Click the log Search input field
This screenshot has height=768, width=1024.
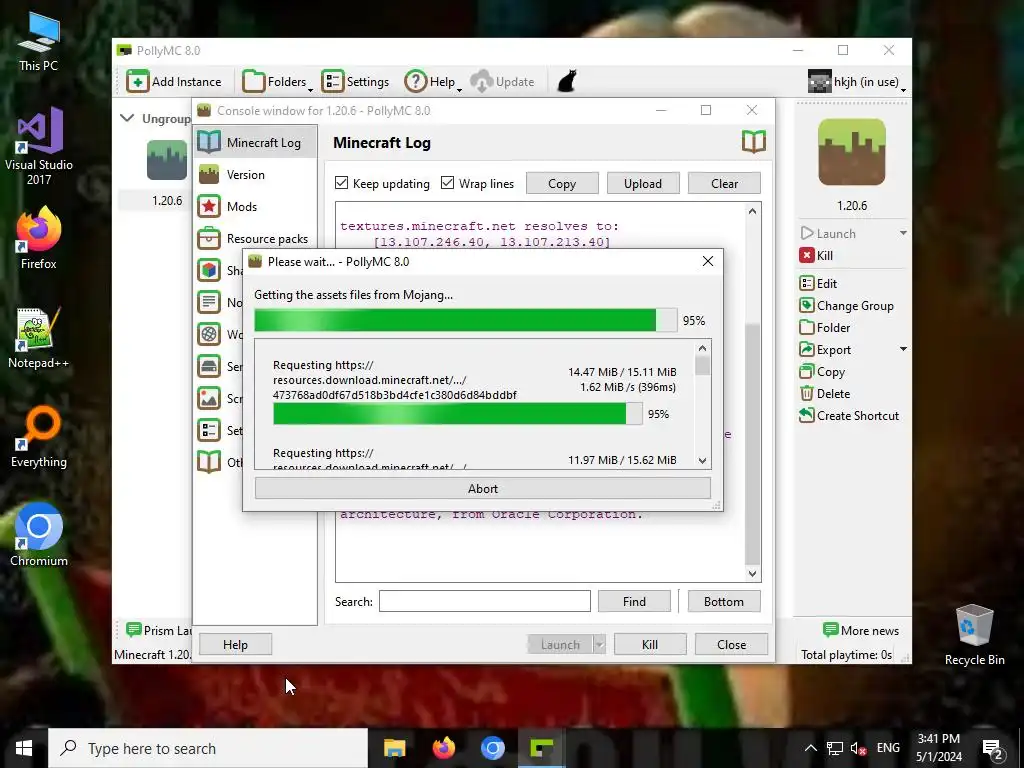point(485,601)
